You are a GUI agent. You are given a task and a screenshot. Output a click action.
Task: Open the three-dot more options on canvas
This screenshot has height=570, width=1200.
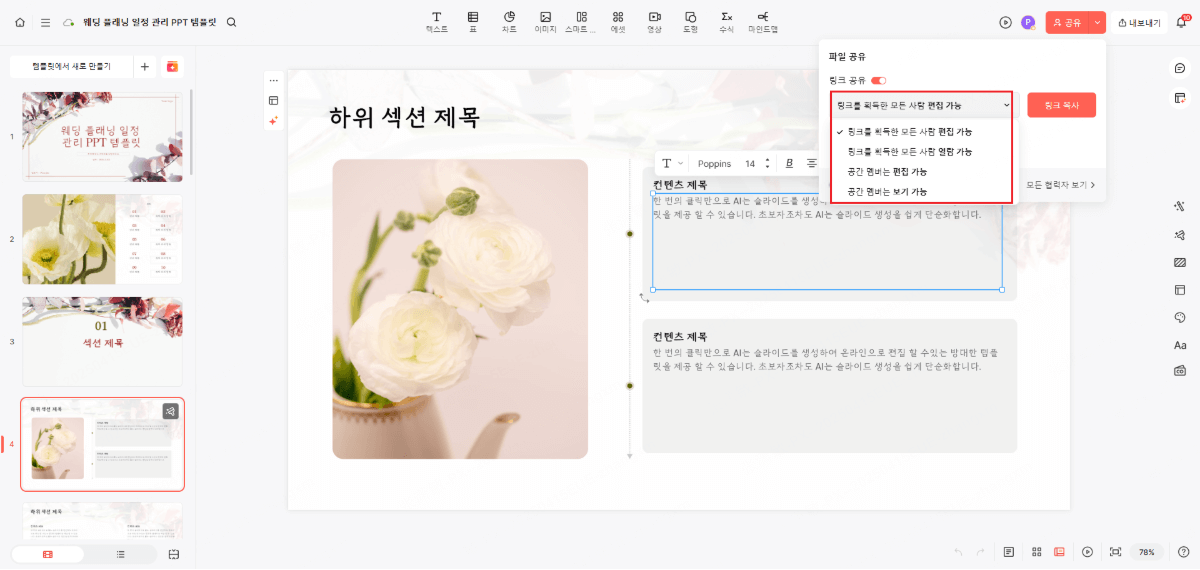[x=273, y=81]
